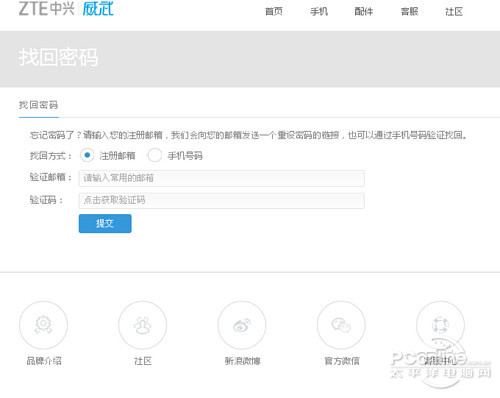Image resolution: width=500 pixels, height=398 pixels.
Task: Select the 找回密码 tab
Action: [38, 105]
